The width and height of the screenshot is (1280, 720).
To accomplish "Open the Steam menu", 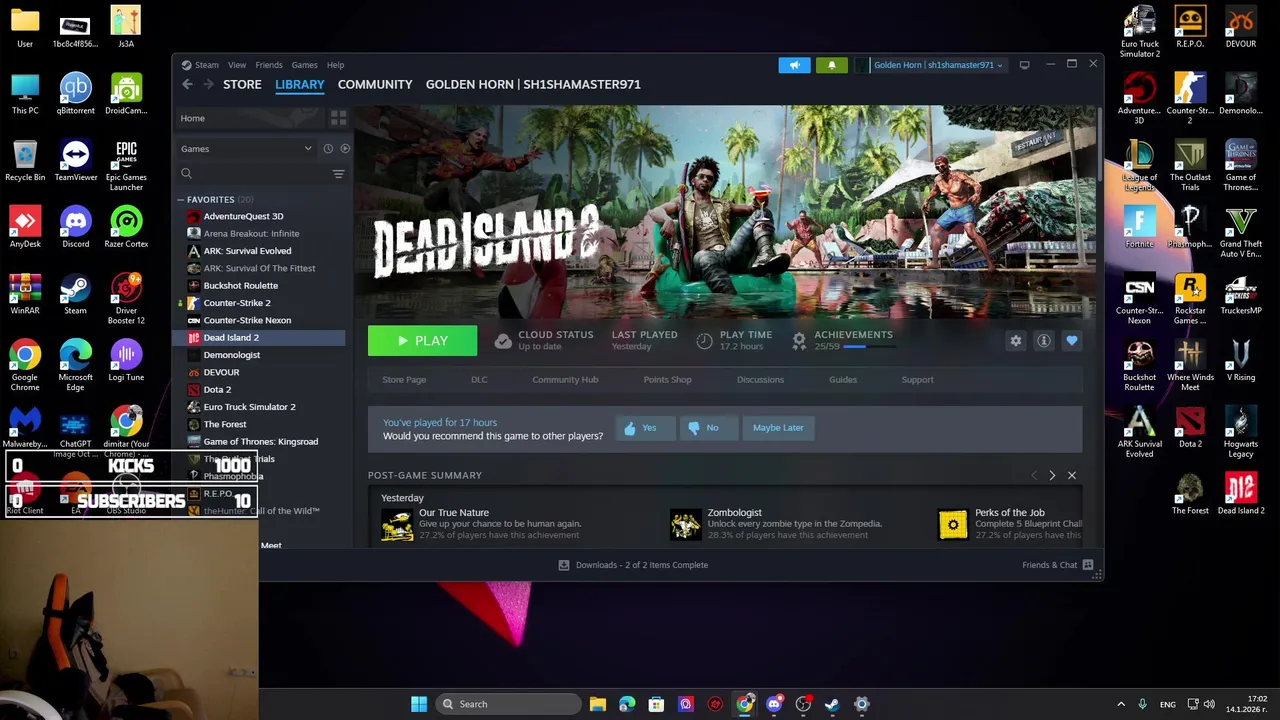I will coord(207,65).
